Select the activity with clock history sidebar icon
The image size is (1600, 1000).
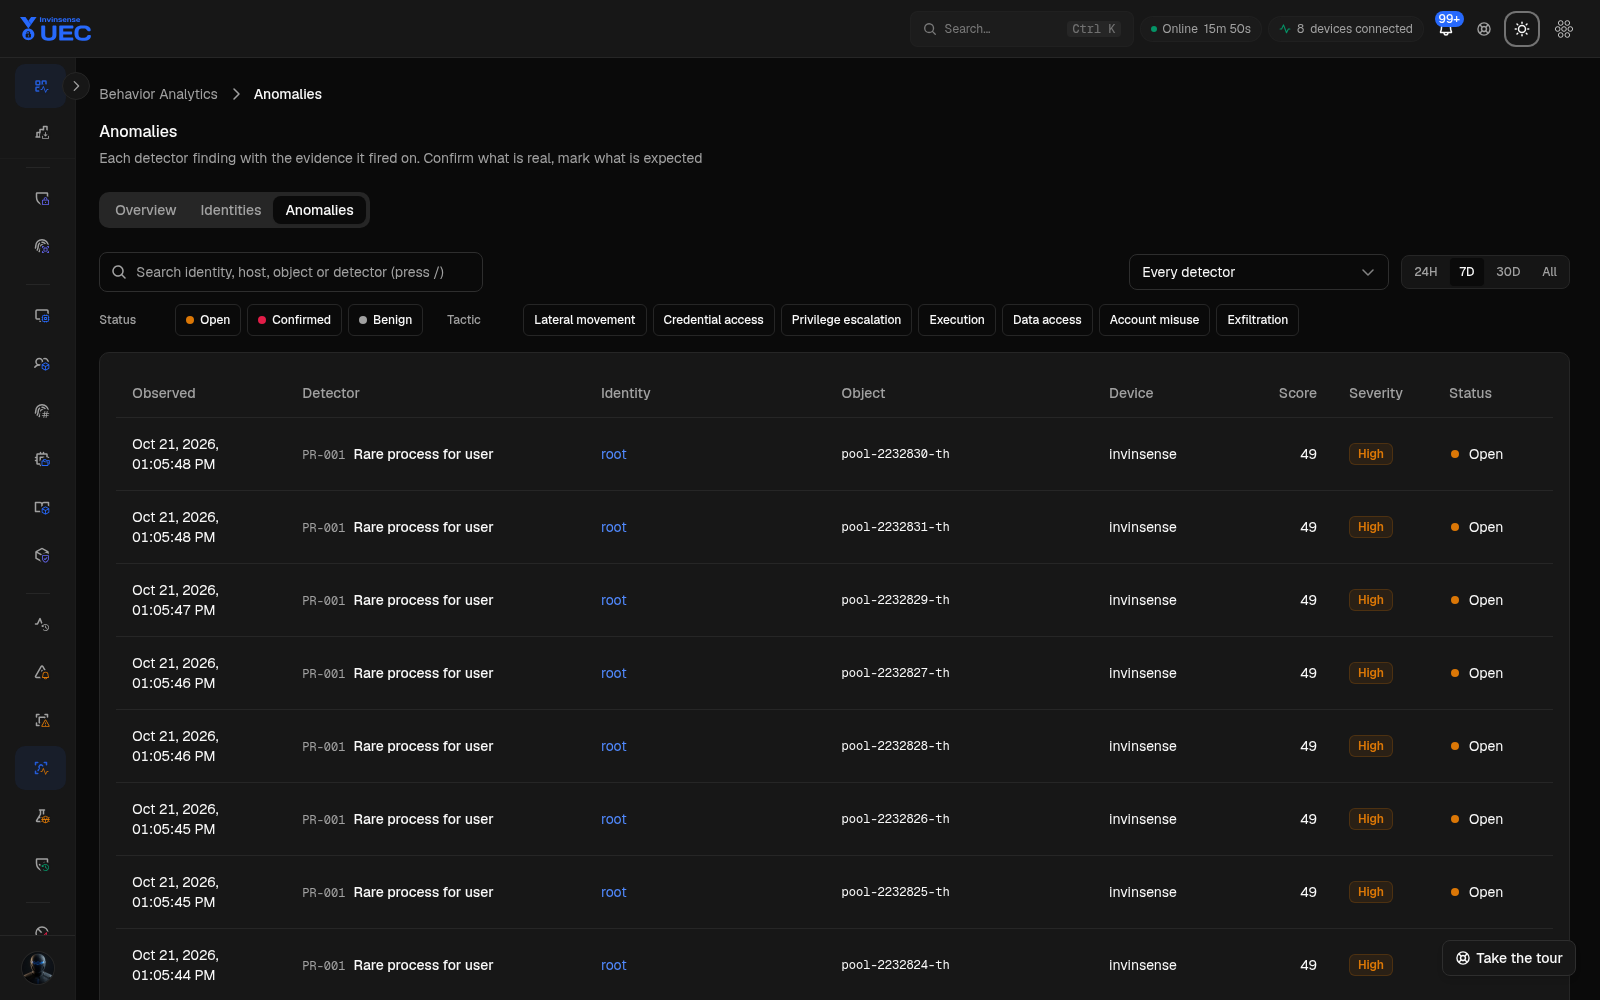pyautogui.click(x=42, y=624)
